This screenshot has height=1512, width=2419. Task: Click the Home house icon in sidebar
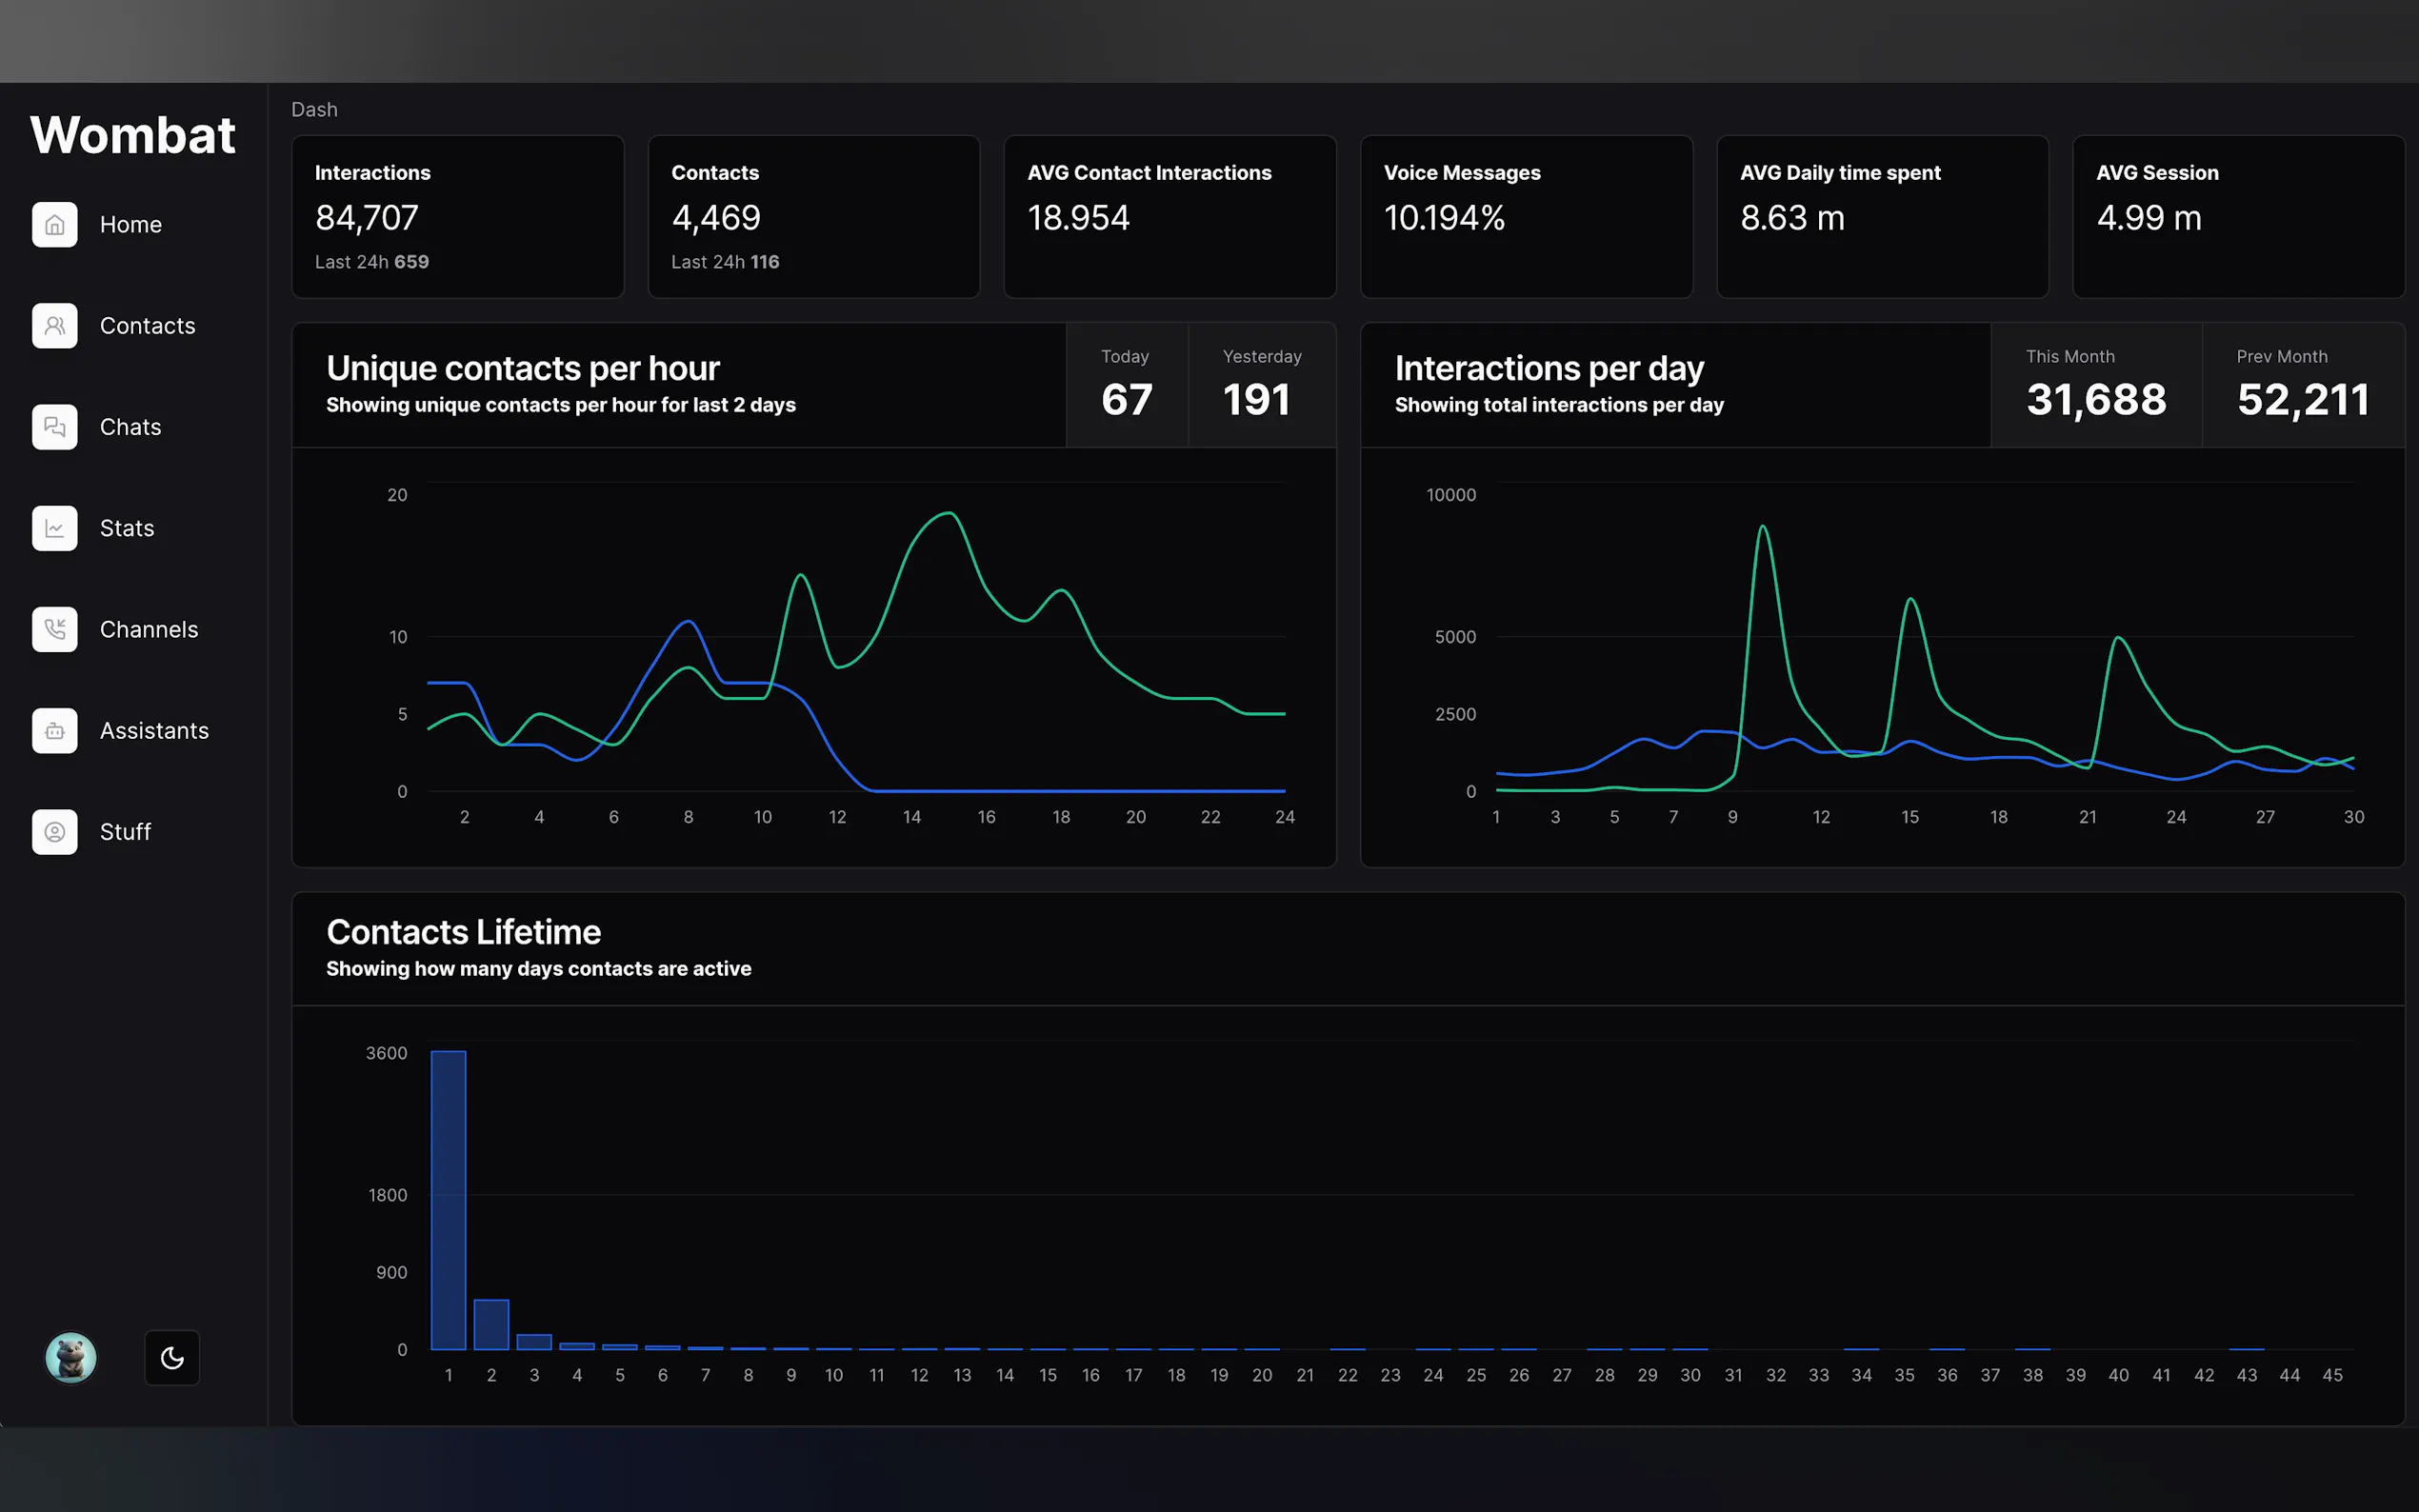tap(54, 225)
